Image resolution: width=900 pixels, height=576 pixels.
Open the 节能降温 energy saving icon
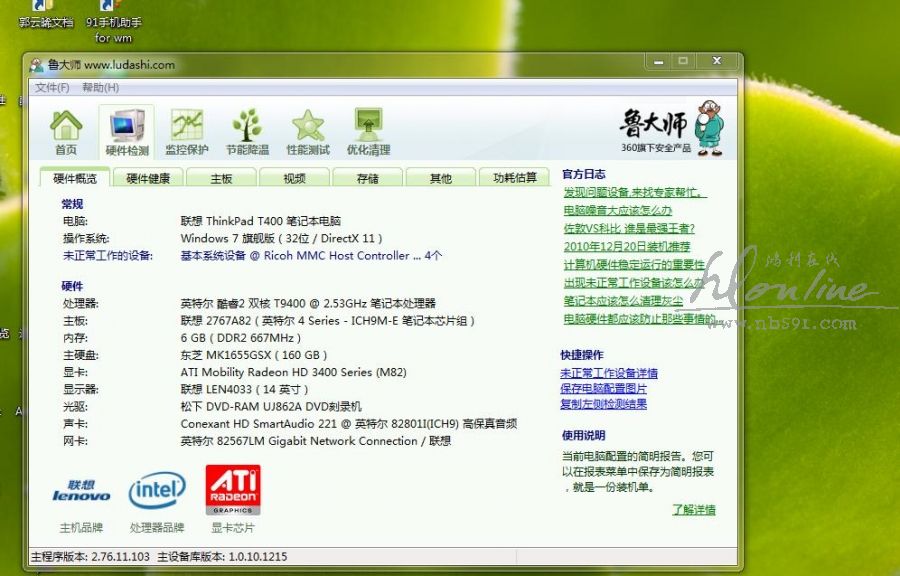coord(247,133)
